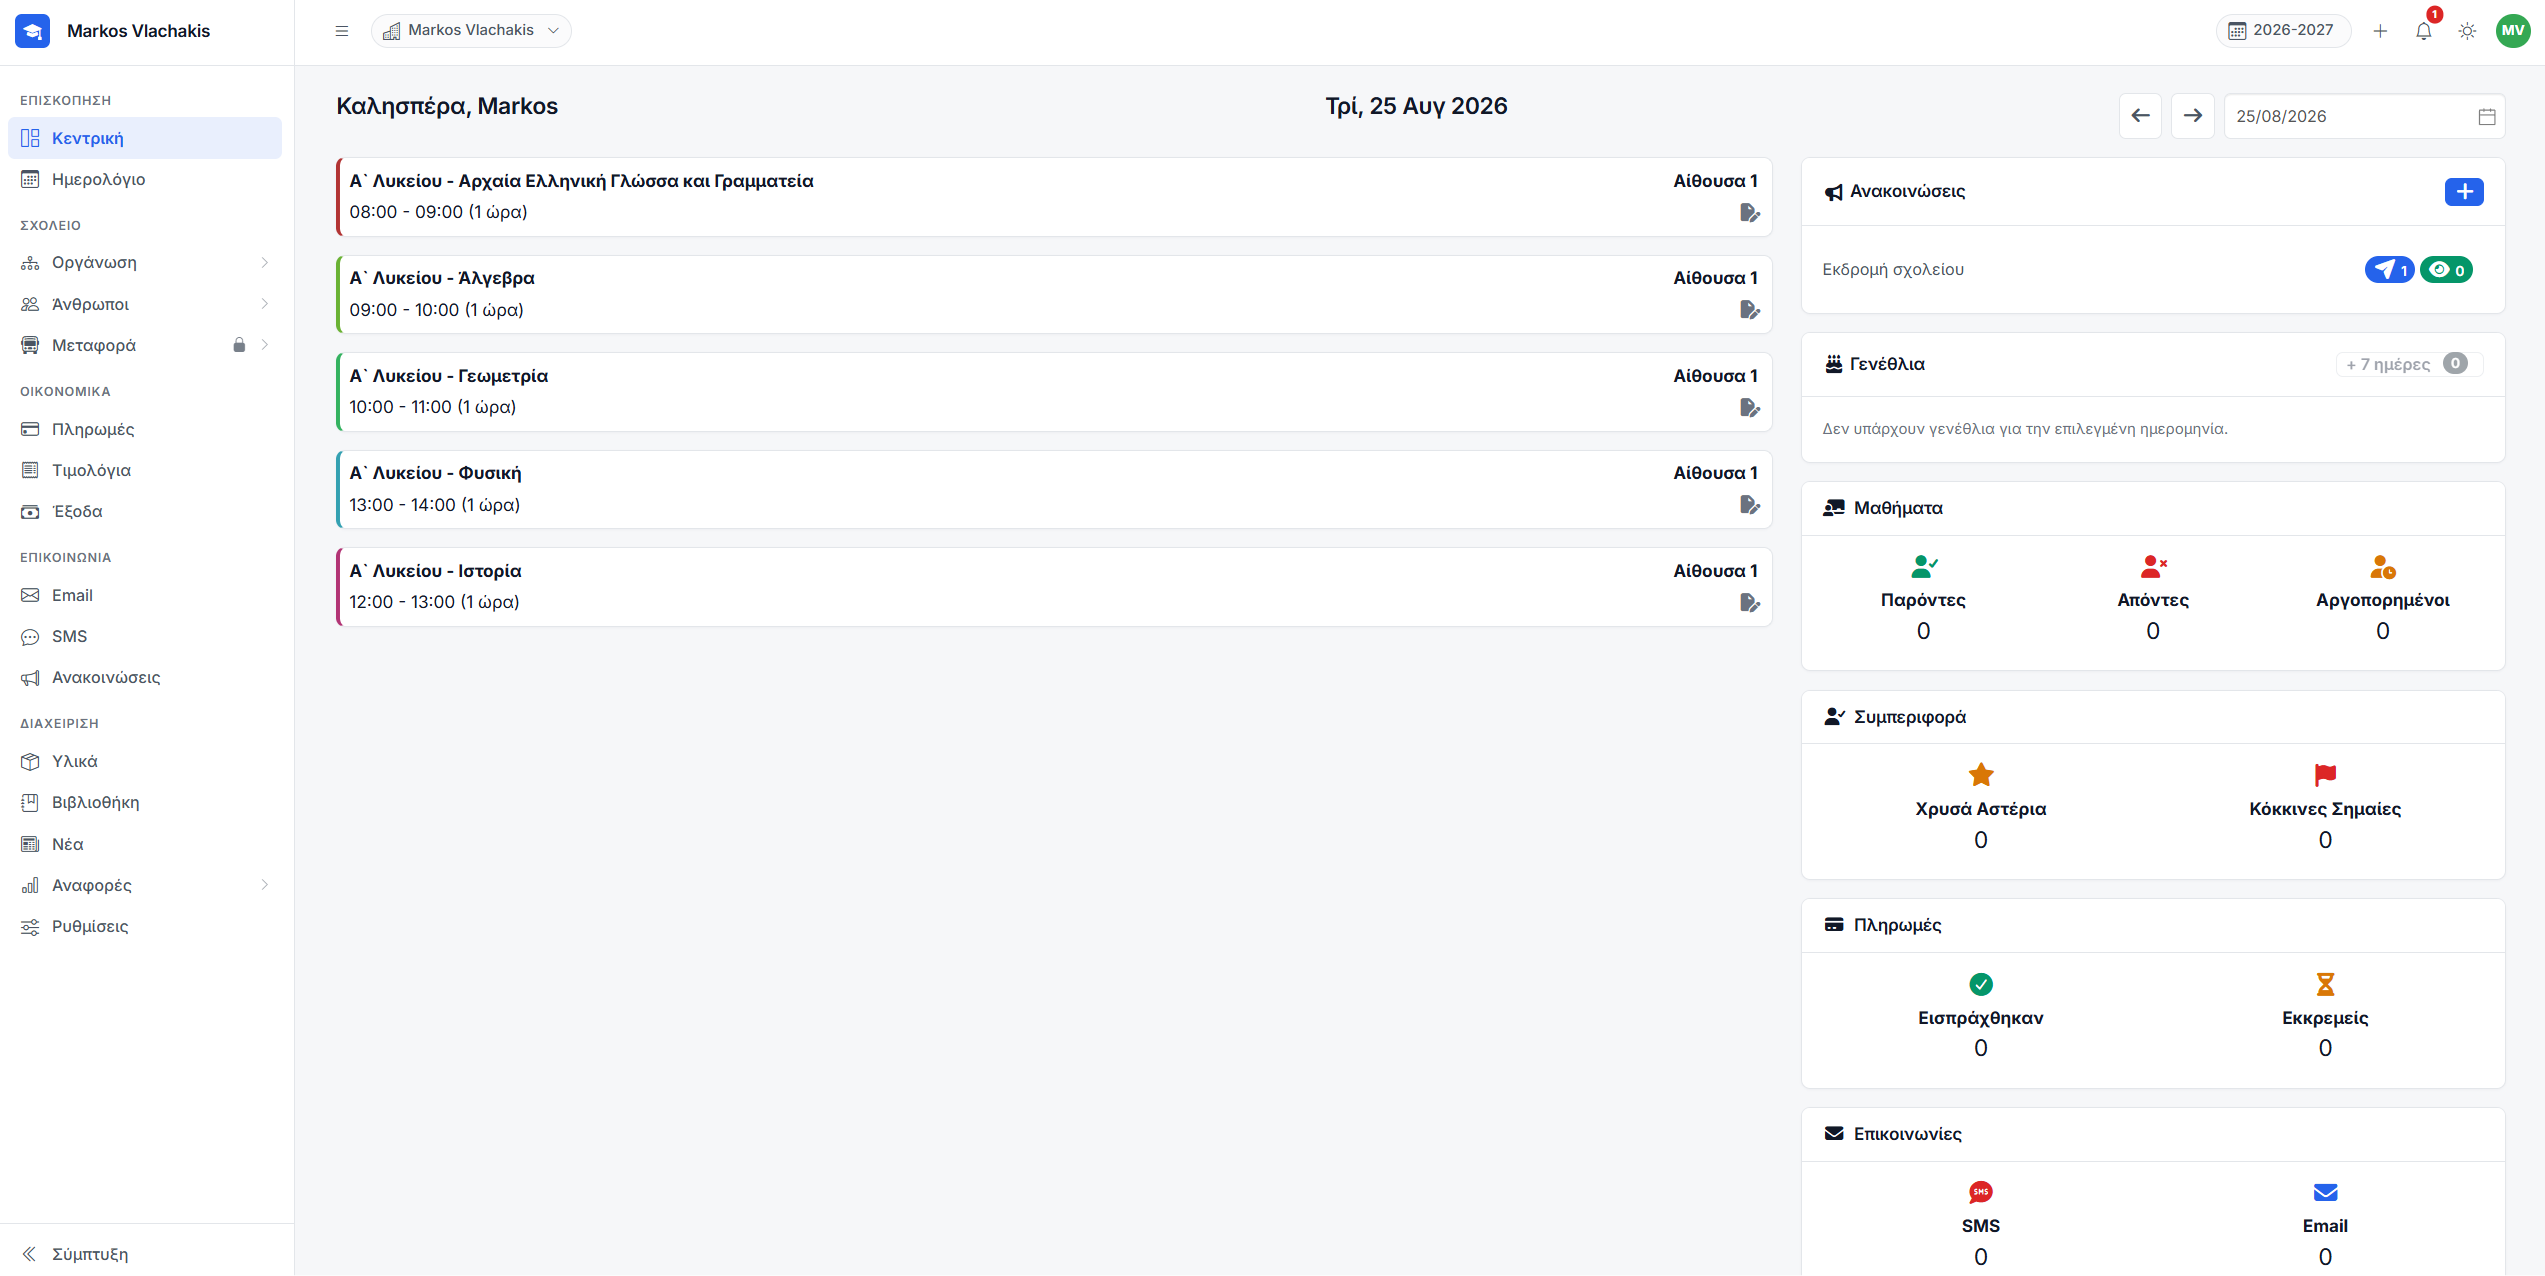Image resolution: width=2545 pixels, height=1276 pixels.
Task: Open Email in the sidebar
Action: tap(145, 595)
